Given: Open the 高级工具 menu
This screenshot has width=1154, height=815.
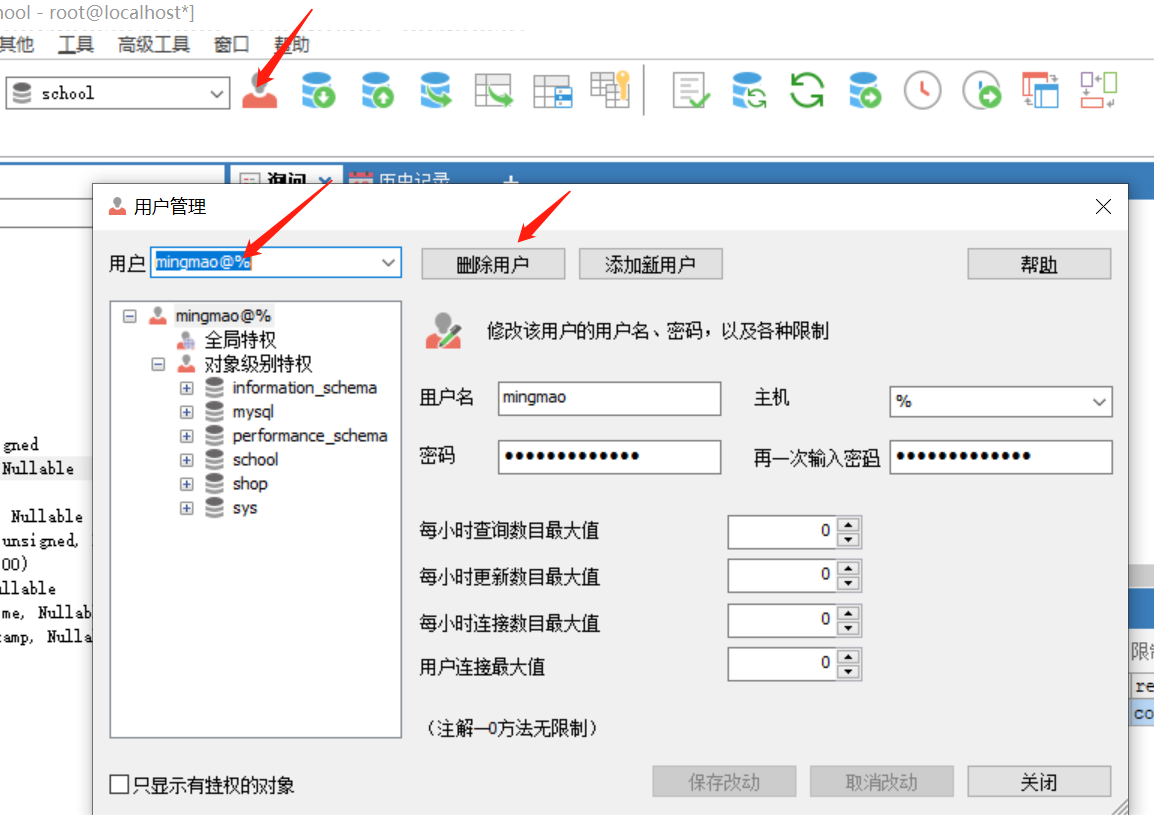Looking at the screenshot, I should click(154, 45).
